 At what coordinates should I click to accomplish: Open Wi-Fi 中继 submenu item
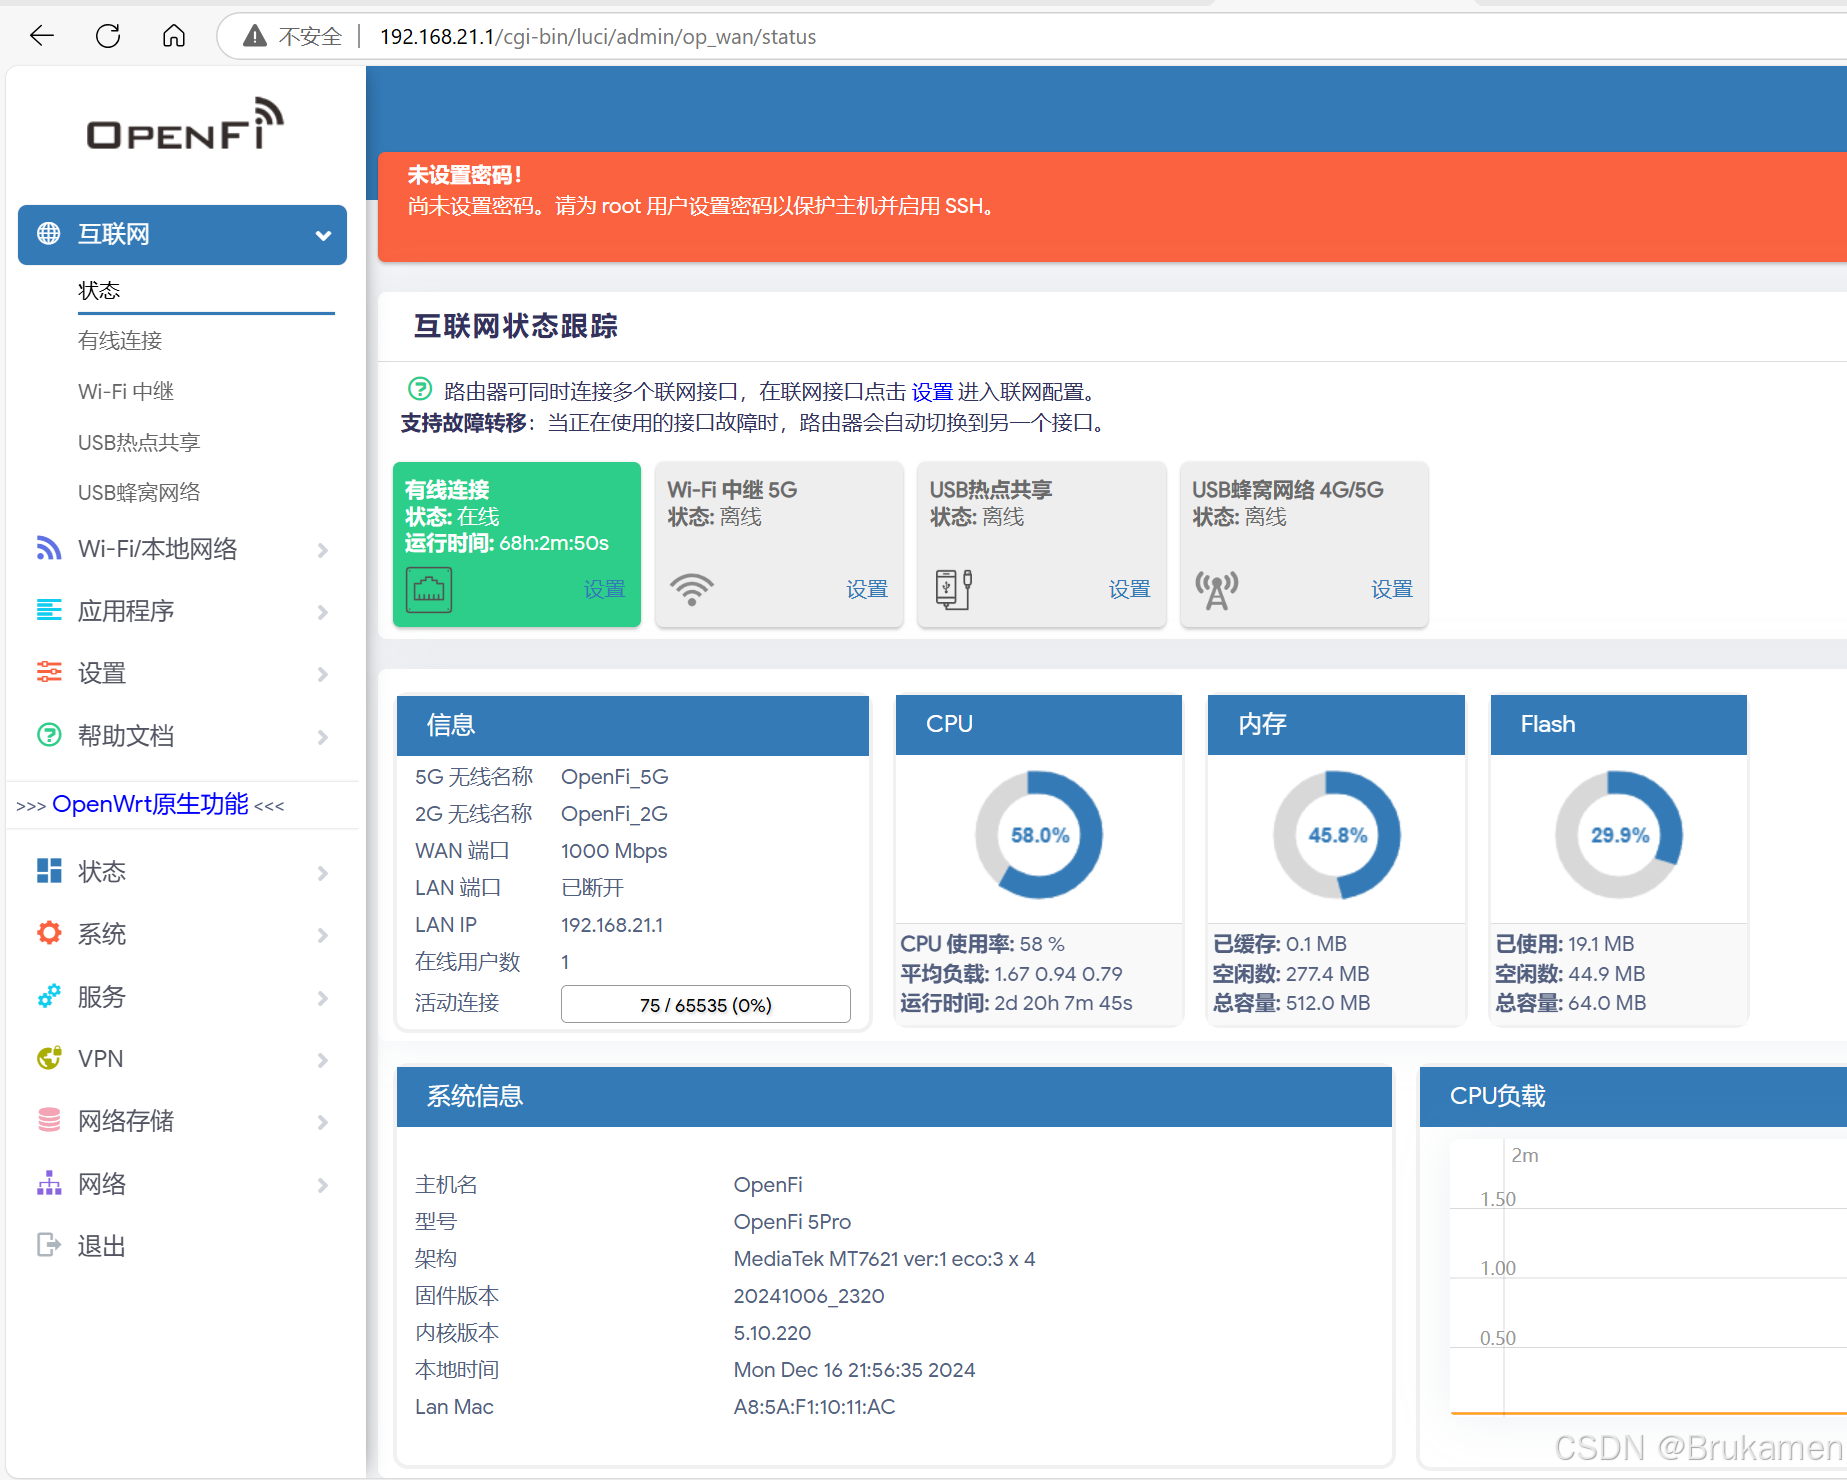[126, 391]
